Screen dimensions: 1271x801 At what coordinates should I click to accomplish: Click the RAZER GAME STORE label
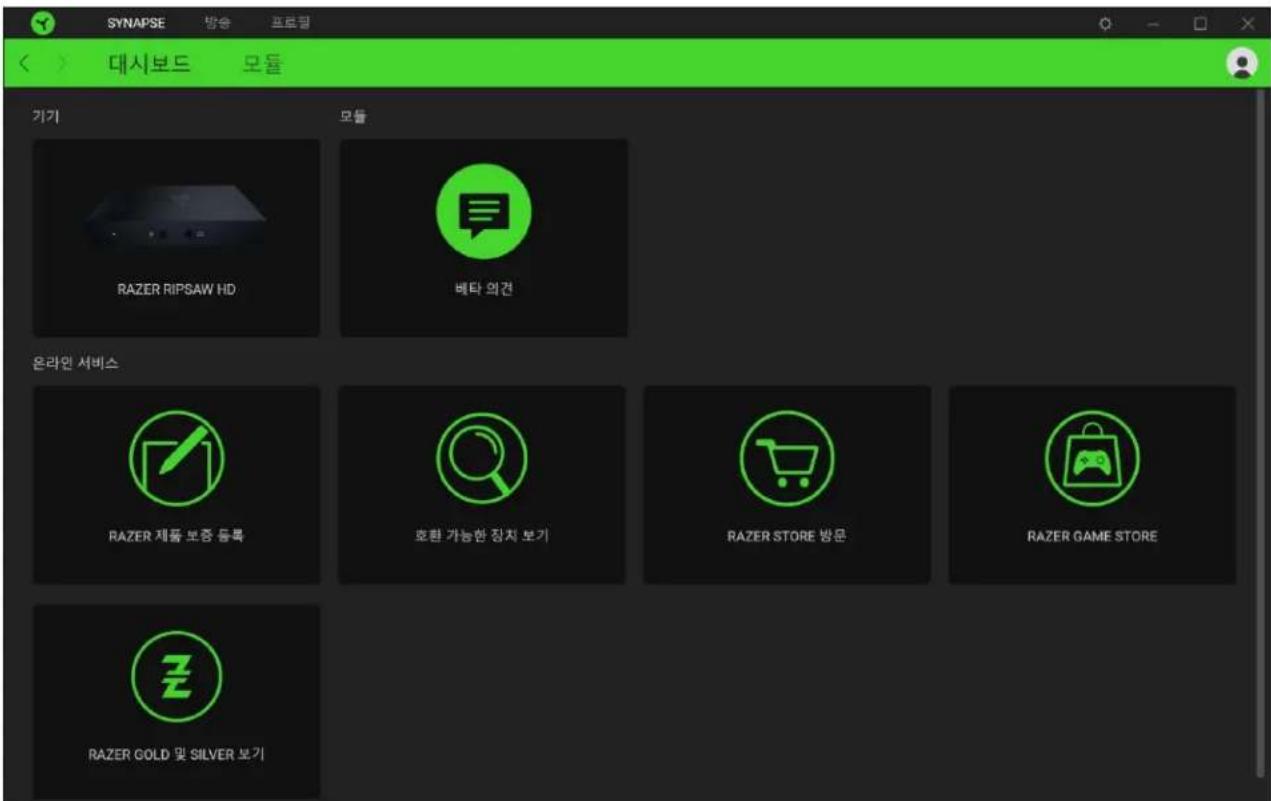1092,536
